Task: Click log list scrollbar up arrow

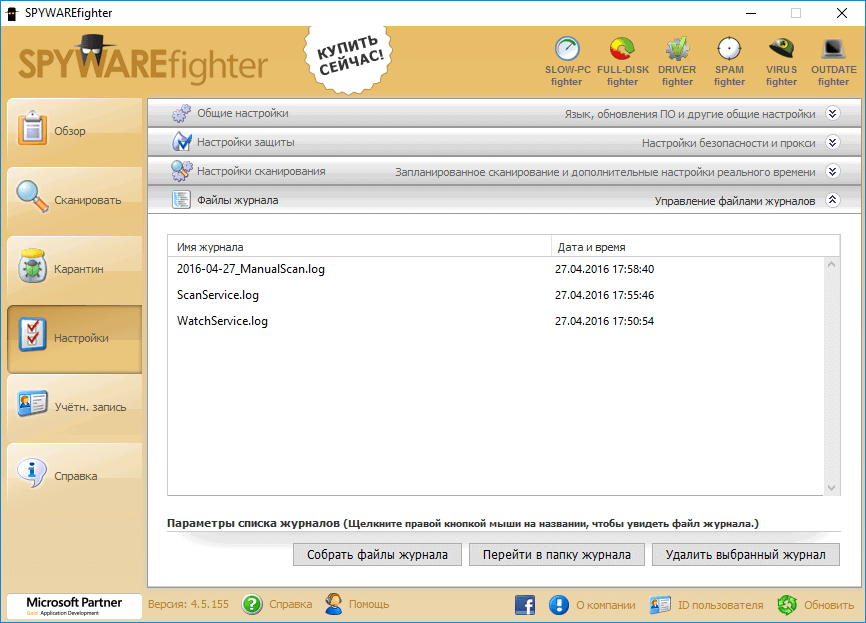Action: click(x=831, y=265)
